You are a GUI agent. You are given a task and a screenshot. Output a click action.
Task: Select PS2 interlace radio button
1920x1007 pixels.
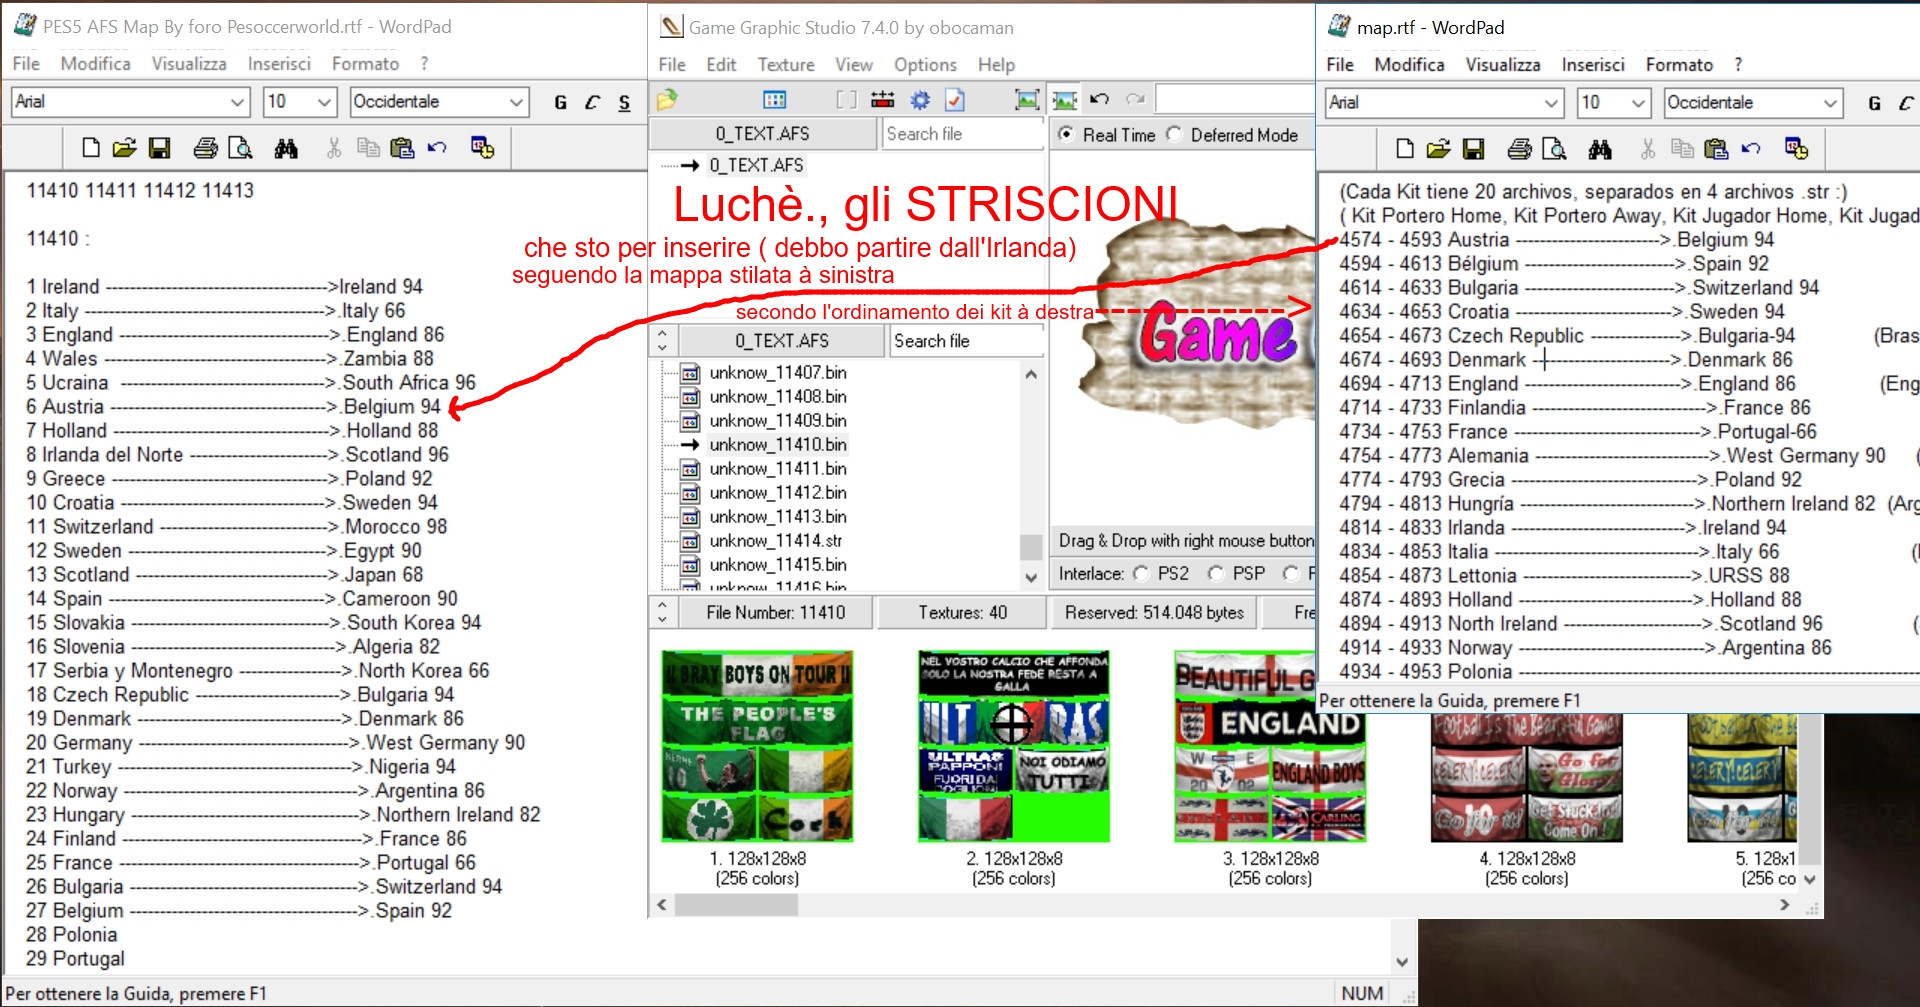[x=1141, y=573]
